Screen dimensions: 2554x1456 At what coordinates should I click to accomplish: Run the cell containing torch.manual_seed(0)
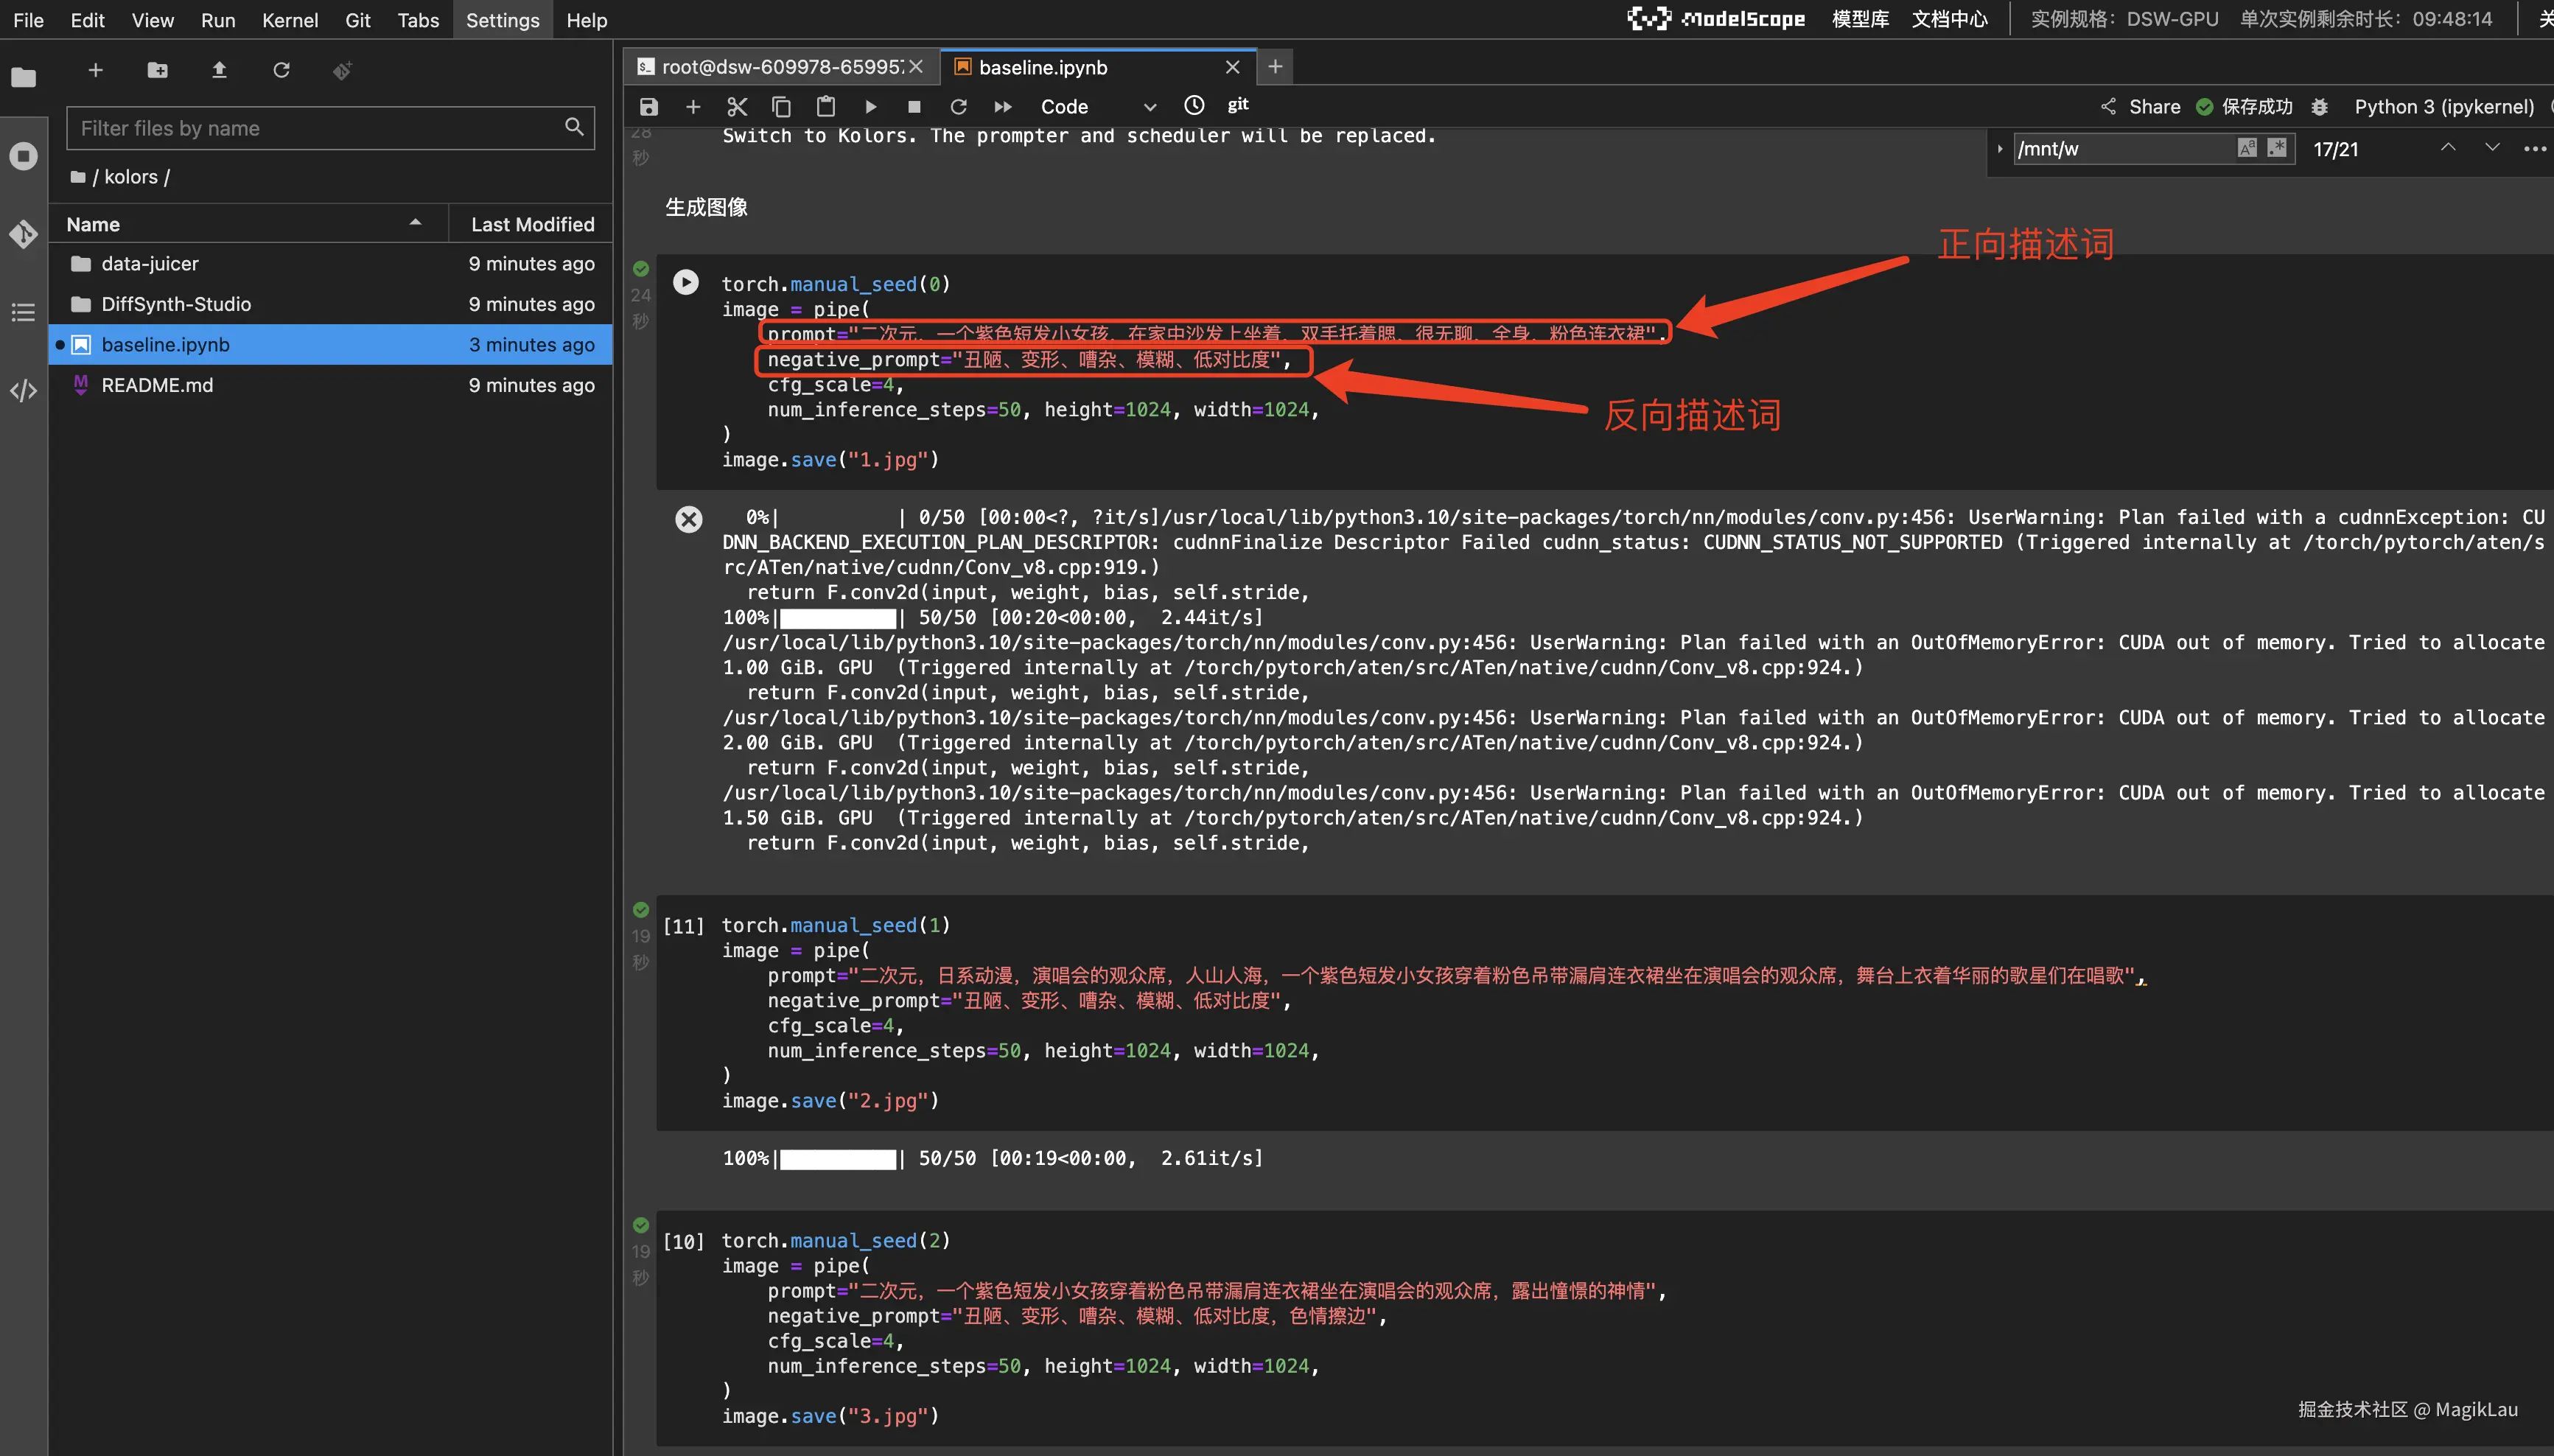coord(685,282)
